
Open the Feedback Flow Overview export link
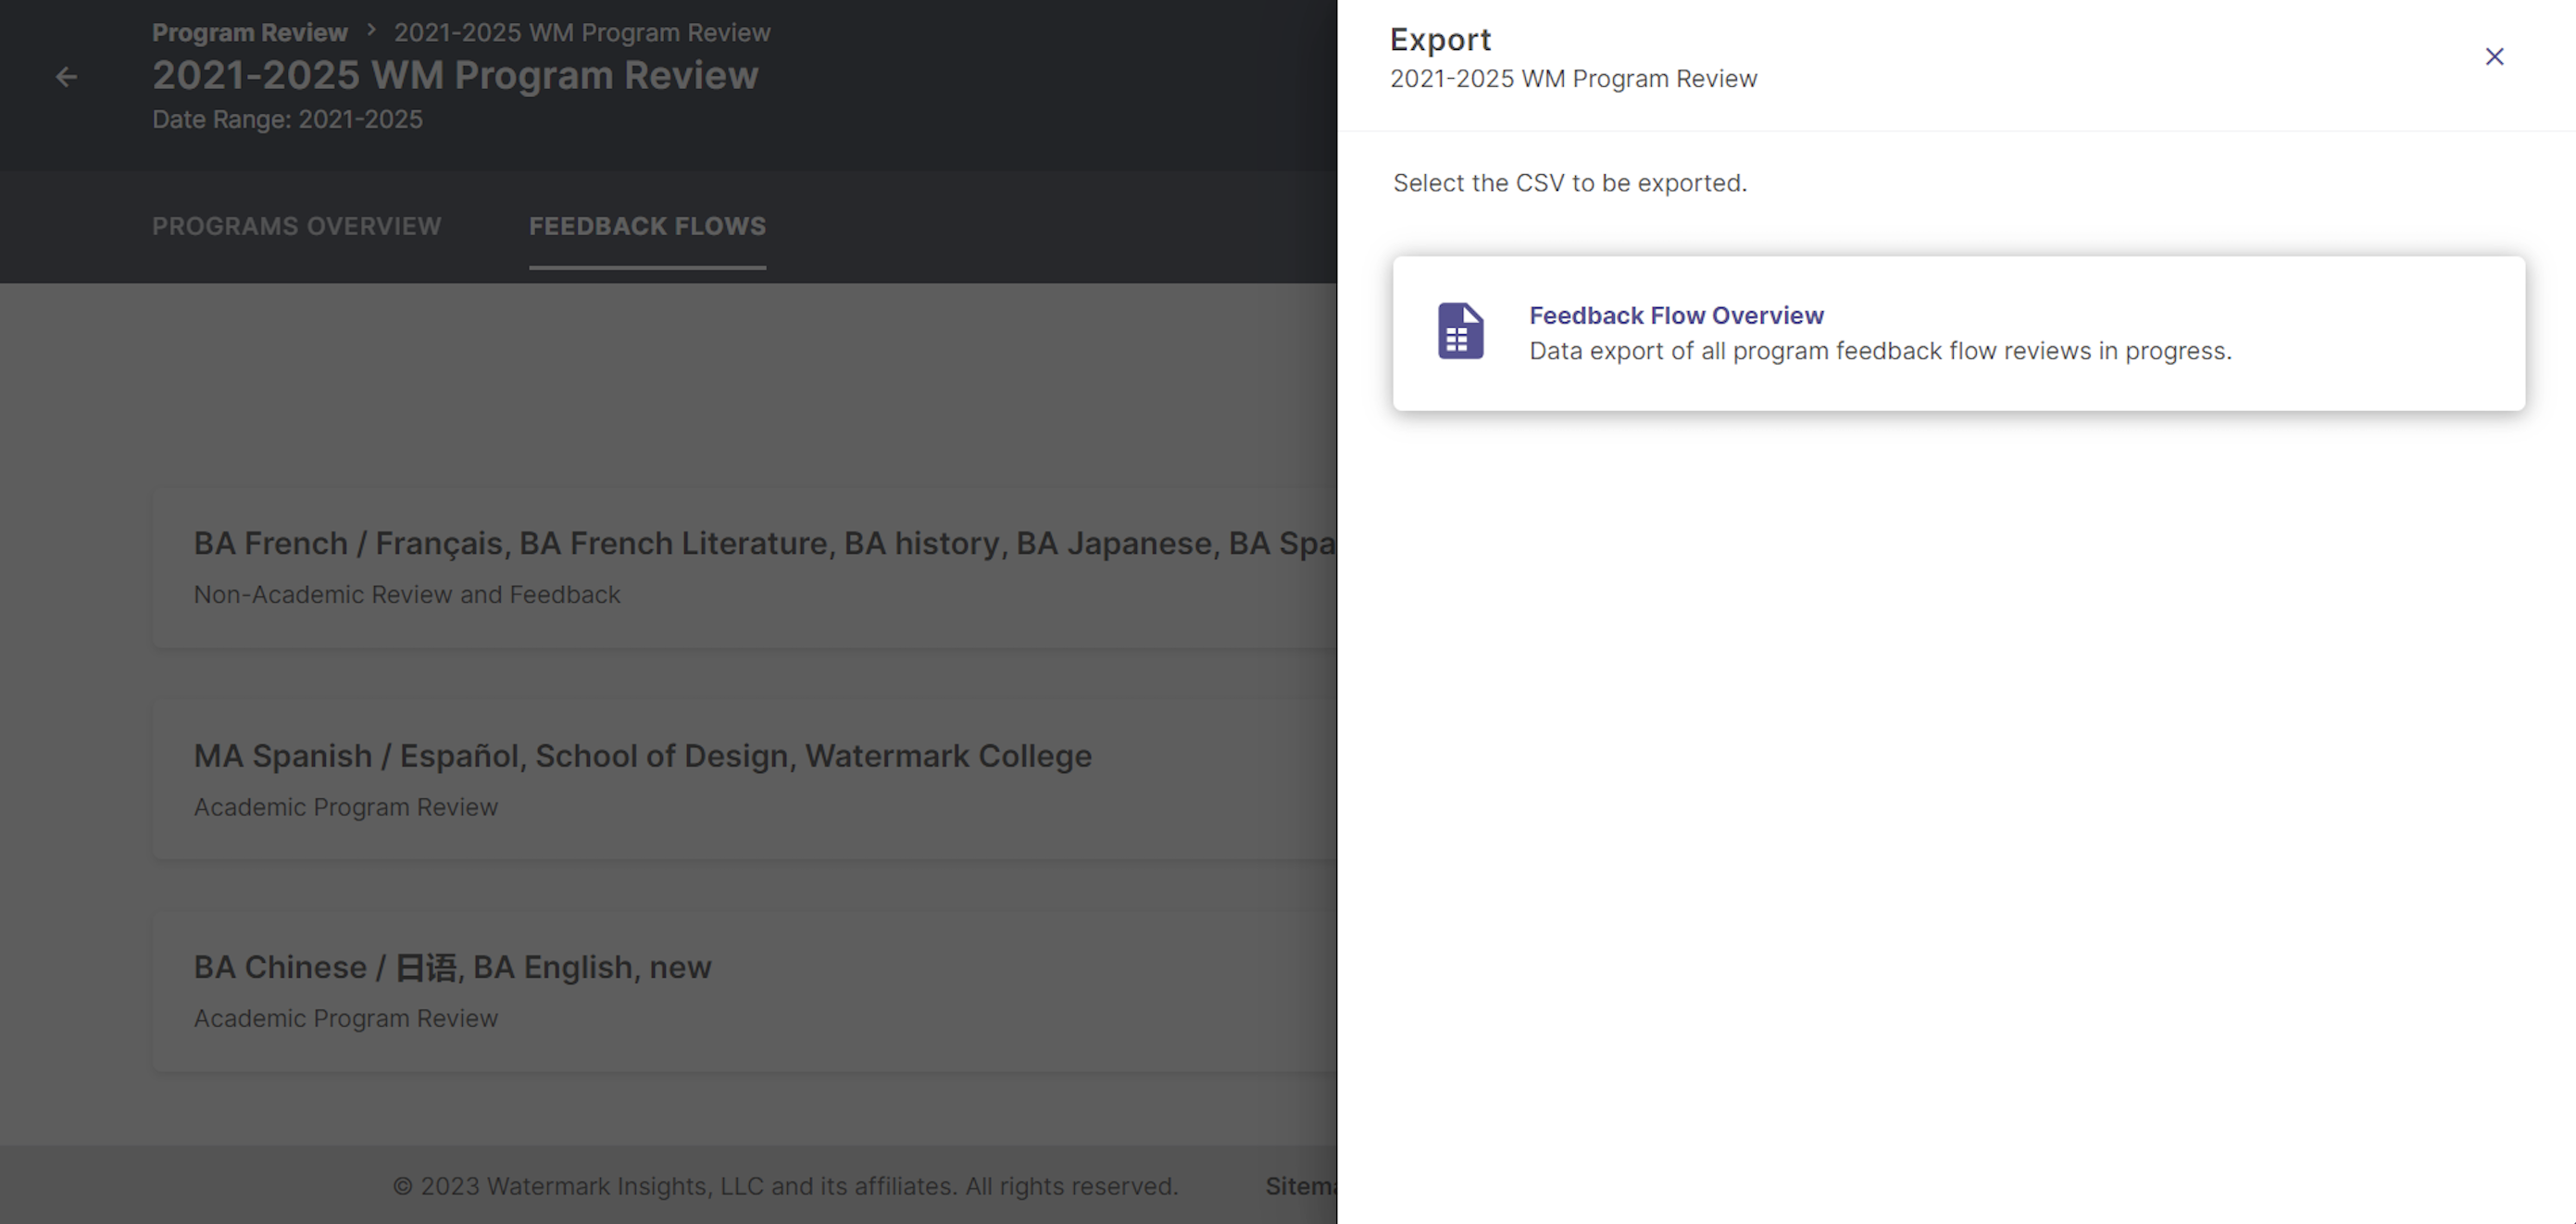[x=1676, y=315]
